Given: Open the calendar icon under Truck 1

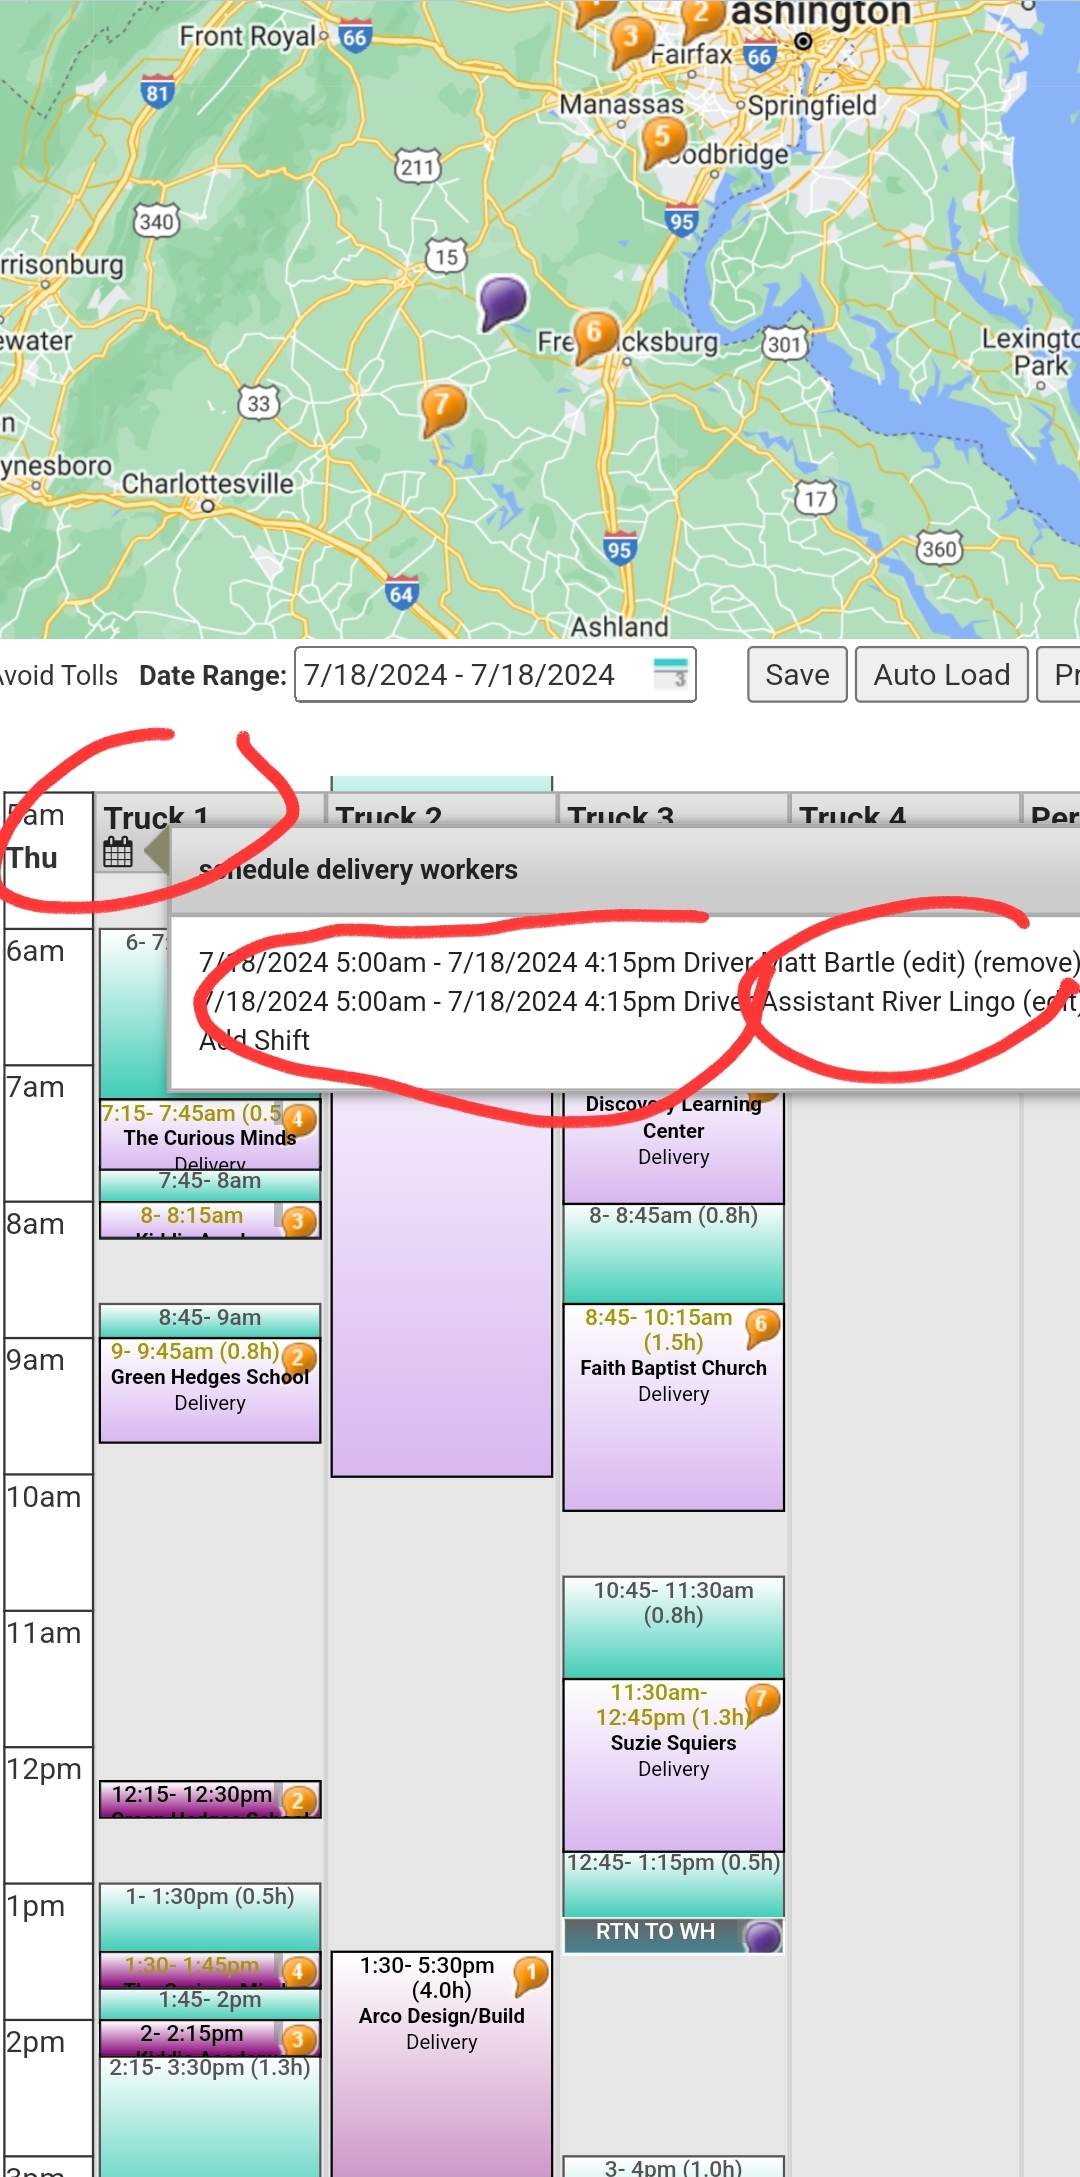Looking at the screenshot, I should [118, 852].
